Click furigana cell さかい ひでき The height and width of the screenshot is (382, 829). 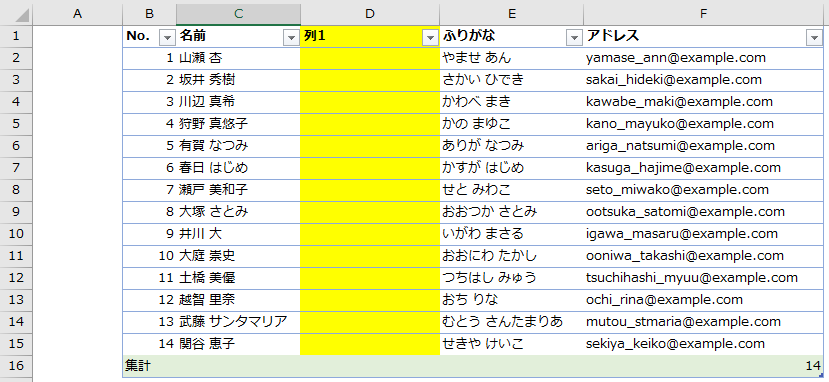click(511, 80)
